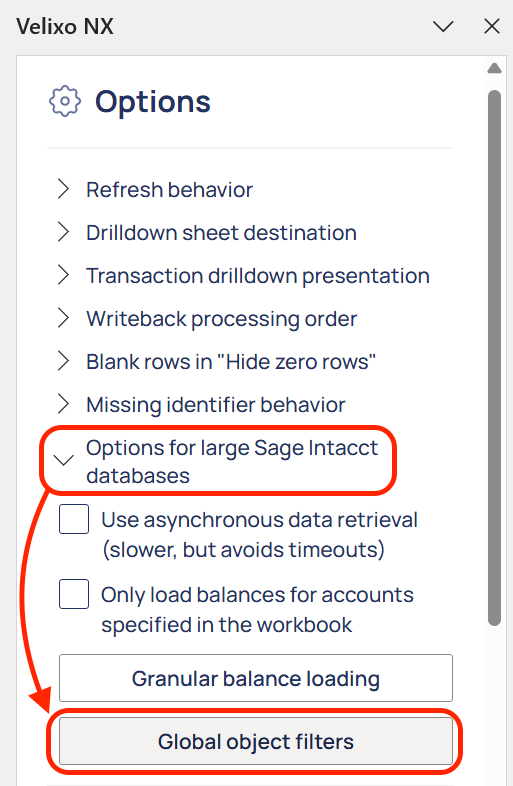Collapse large Sage Intacct databases chevron

pos(64,460)
